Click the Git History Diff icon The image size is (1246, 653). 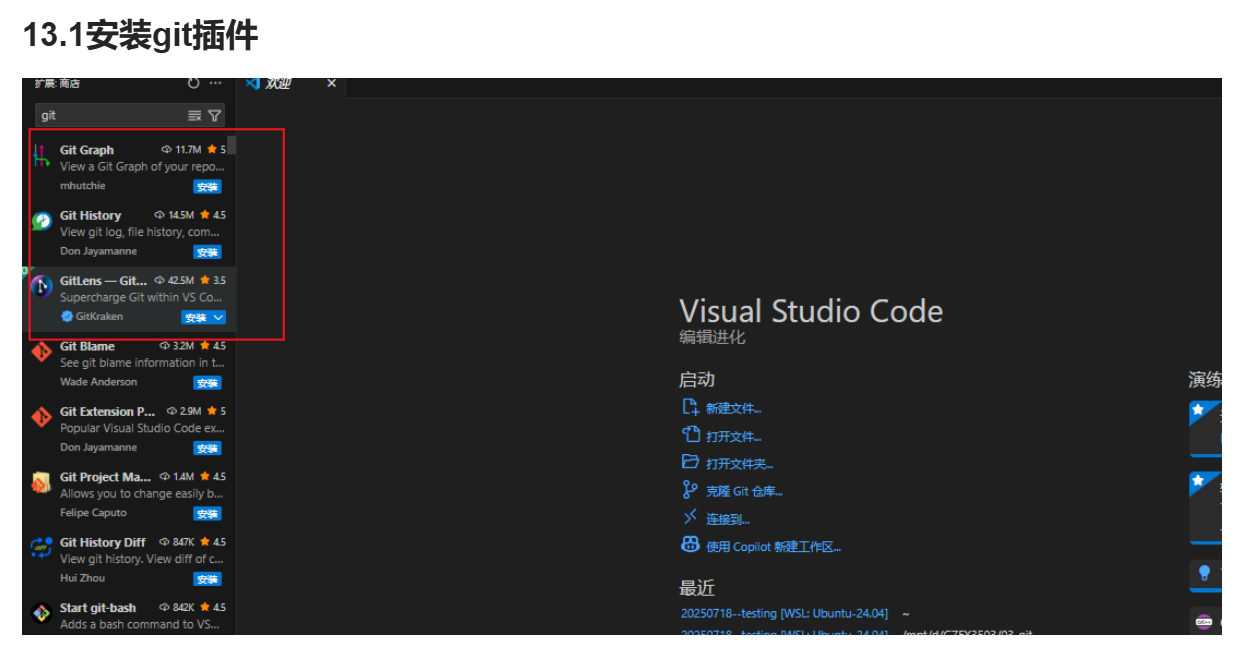41,548
